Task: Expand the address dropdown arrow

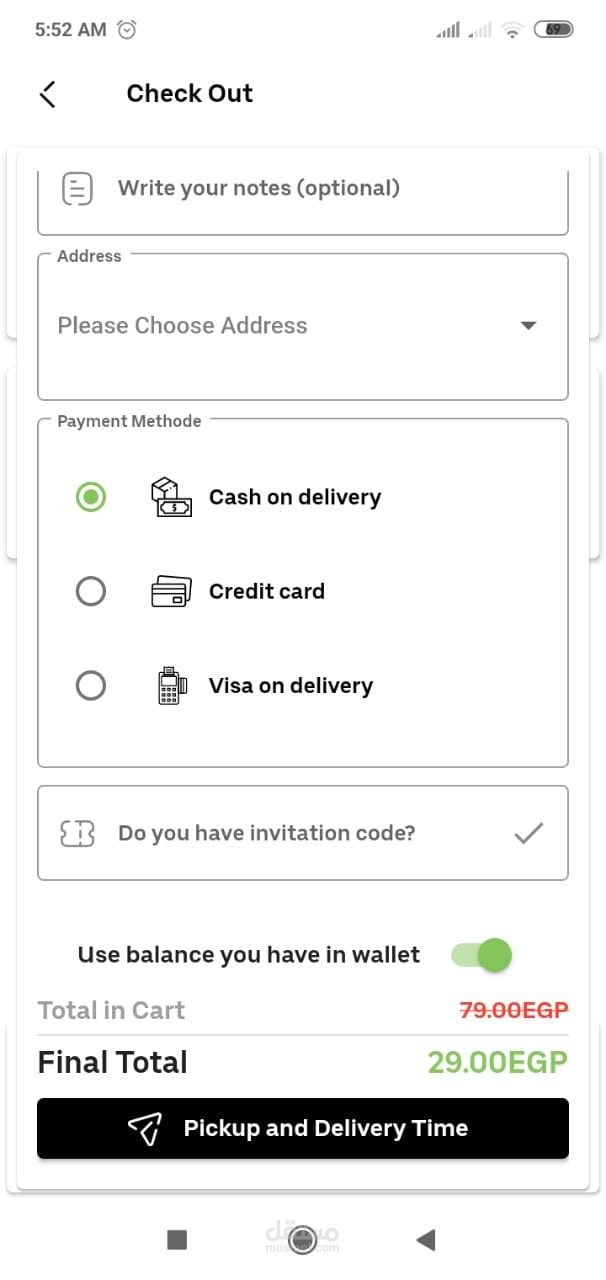Action: point(529,326)
